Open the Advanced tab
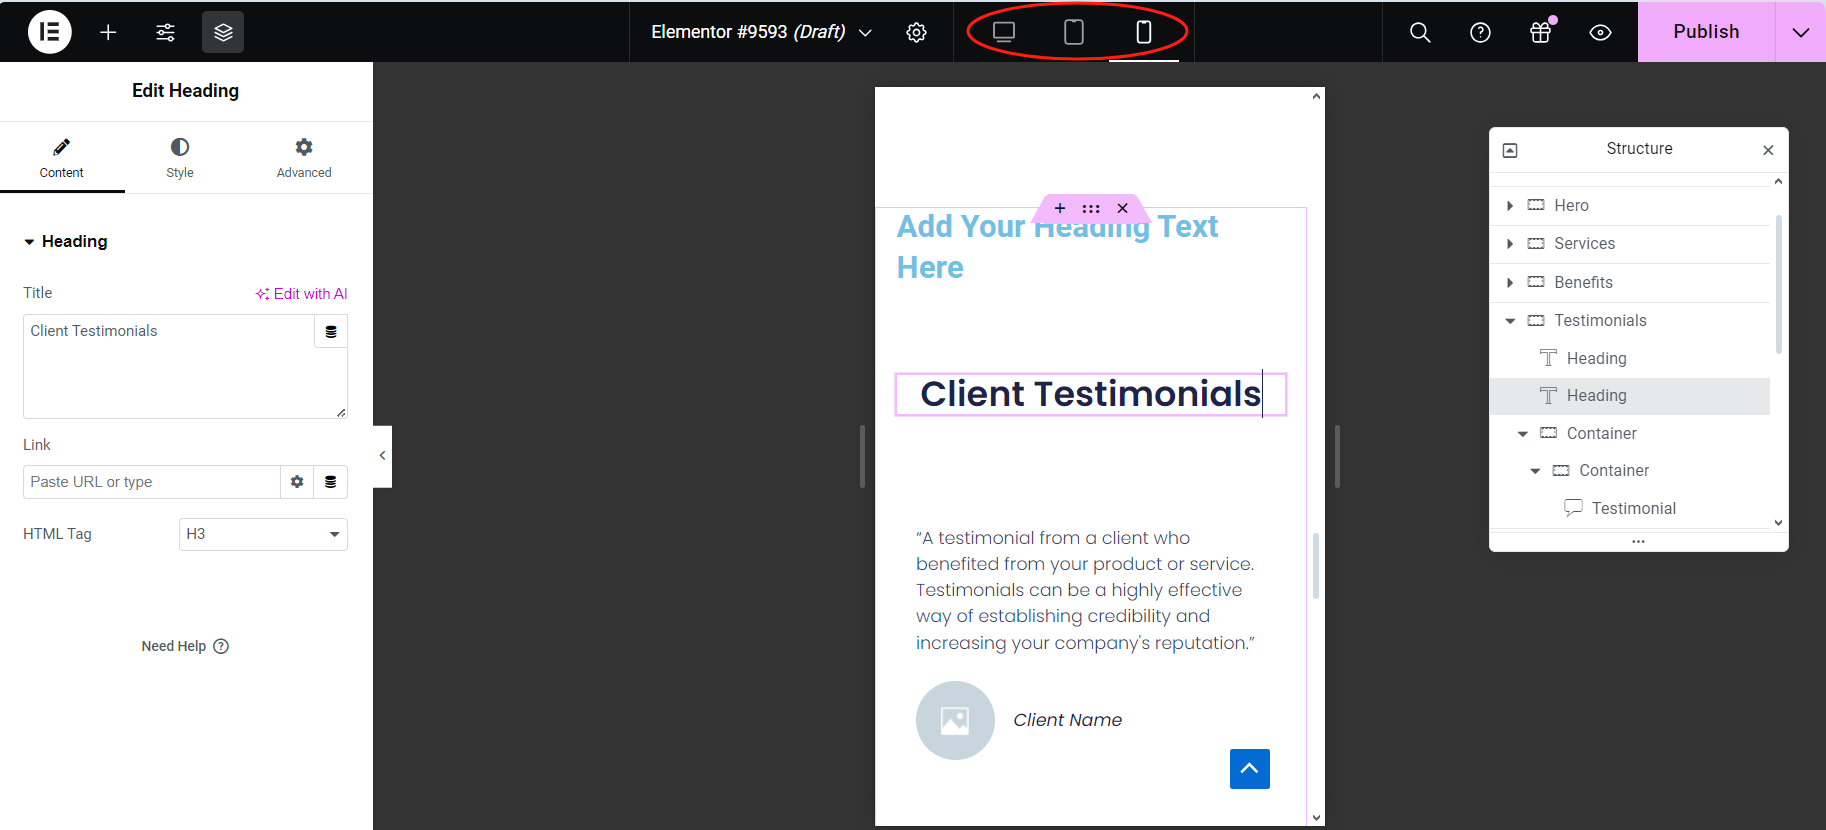This screenshot has height=830, width=1826. (x=304, y=158)
